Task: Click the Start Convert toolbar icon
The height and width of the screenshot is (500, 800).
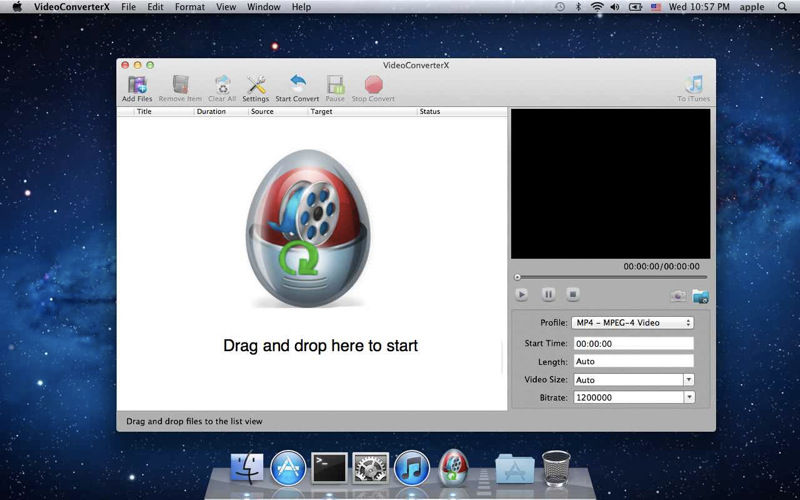Action: (x=297, y=85)
